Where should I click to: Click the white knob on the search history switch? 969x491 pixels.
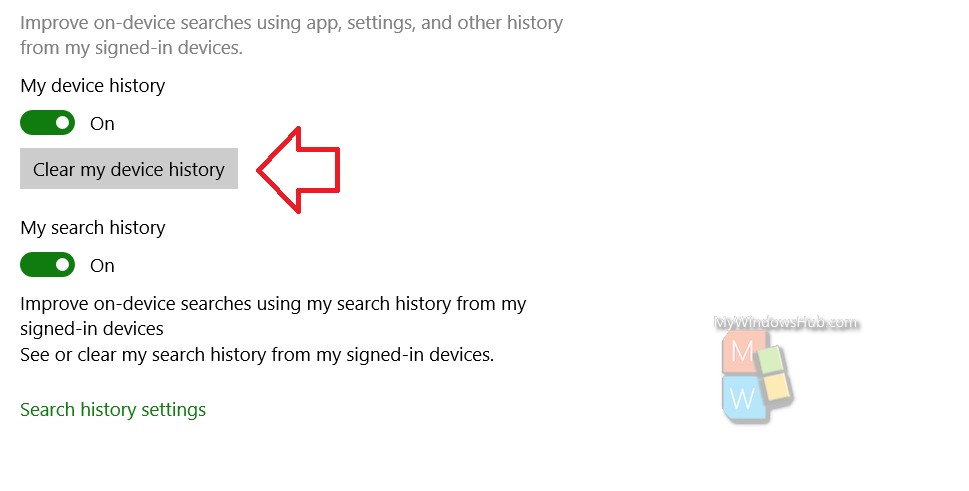pos(62,265)
